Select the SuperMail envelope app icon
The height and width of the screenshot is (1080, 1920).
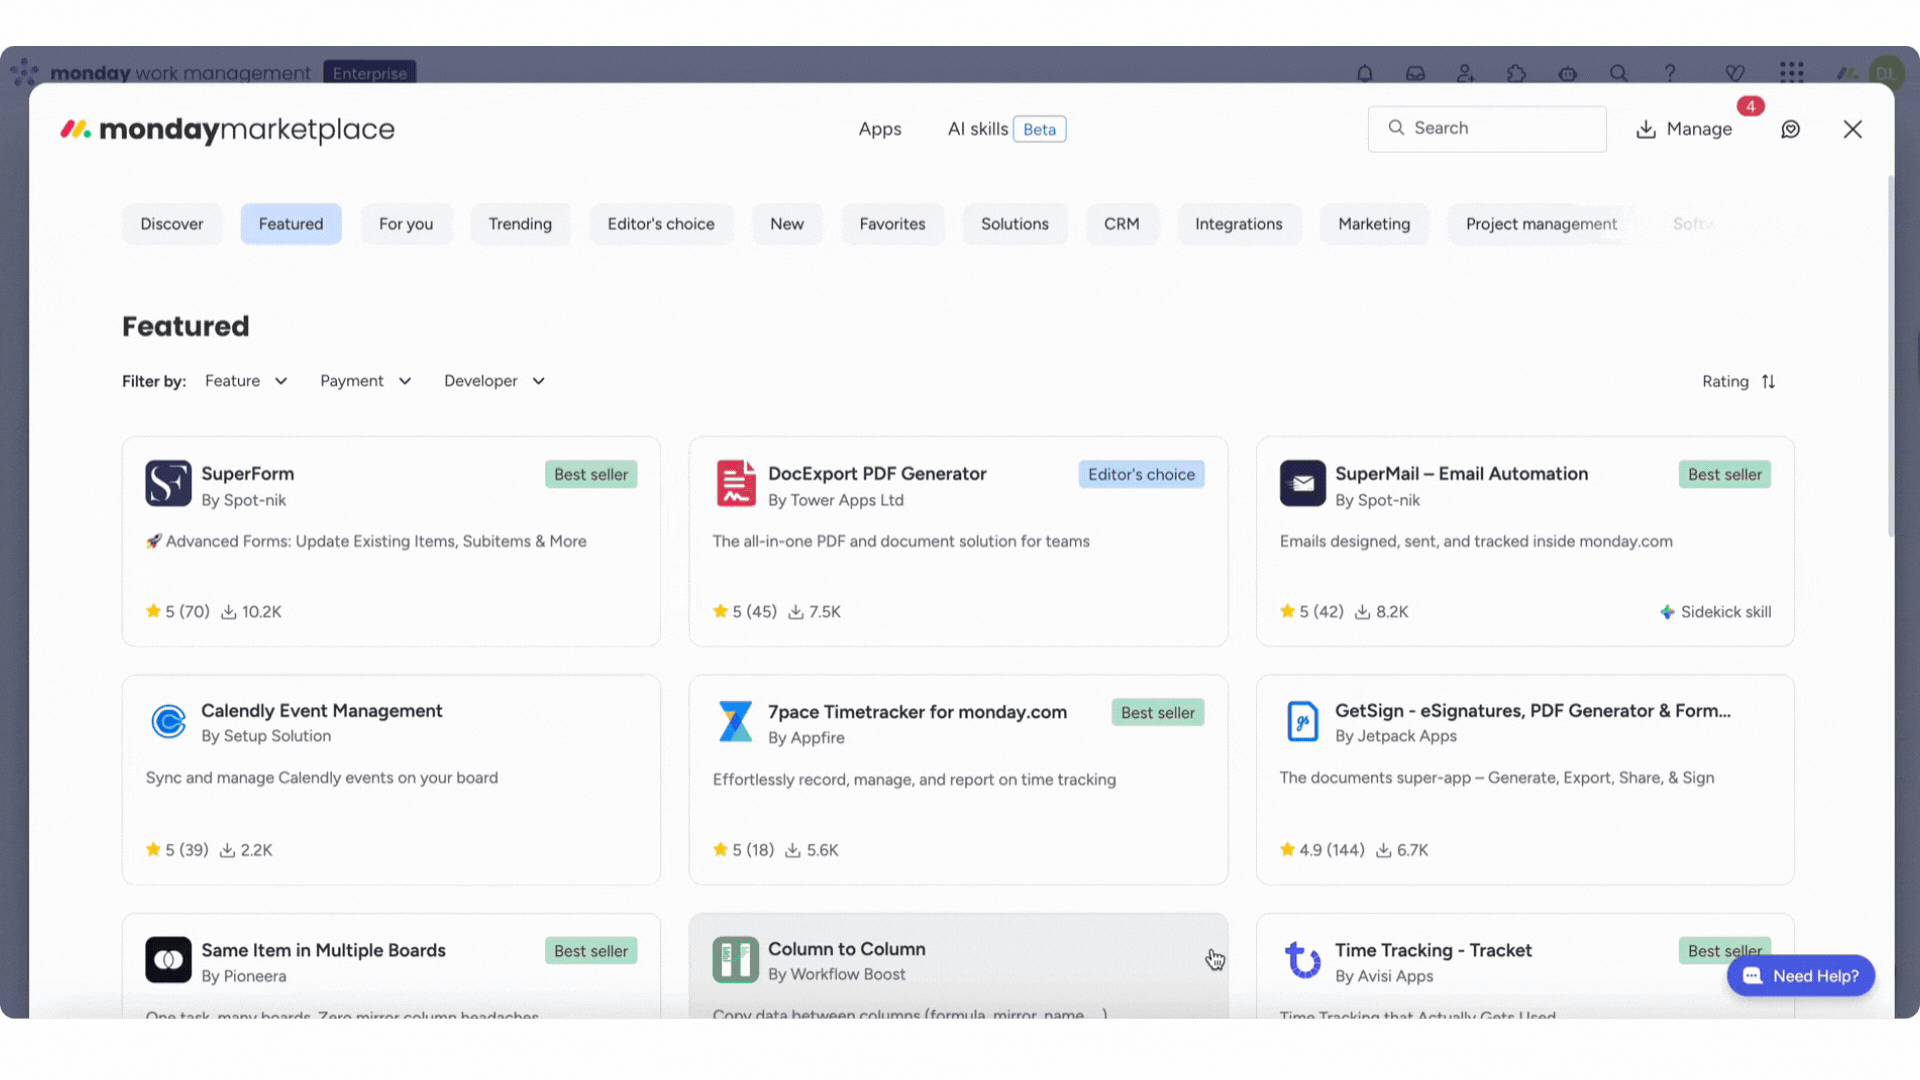click(1303, 484)
